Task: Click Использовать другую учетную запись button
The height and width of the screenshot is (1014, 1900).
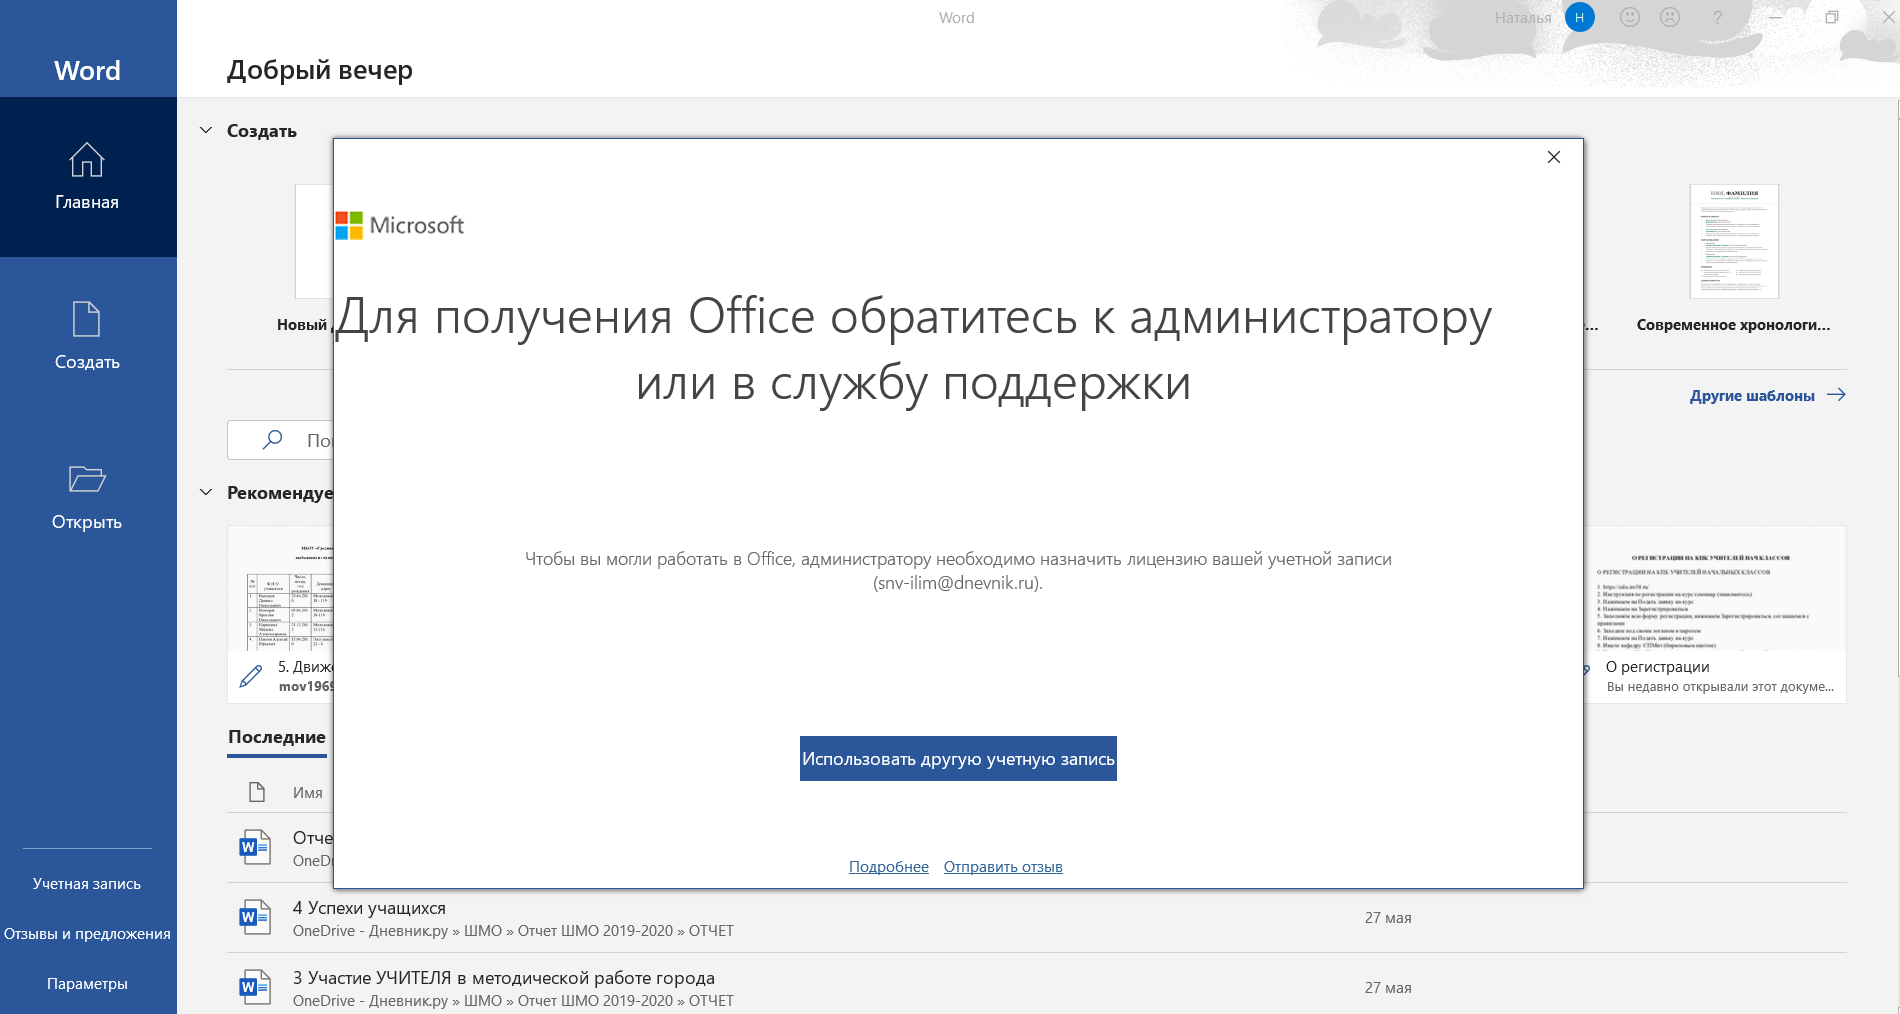Action: tap(958, 759)
